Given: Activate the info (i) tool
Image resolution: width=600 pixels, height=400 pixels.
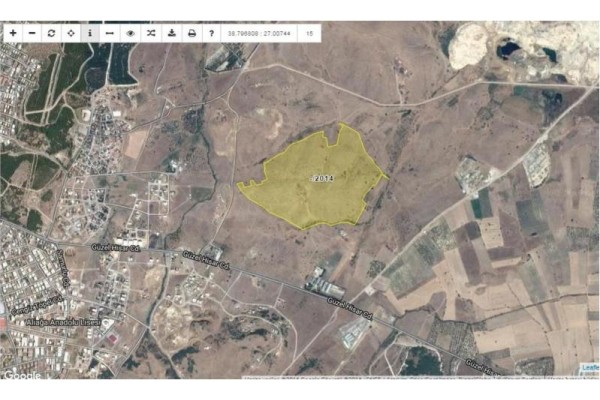Looking at the screenshot, I should click(90, 33).
